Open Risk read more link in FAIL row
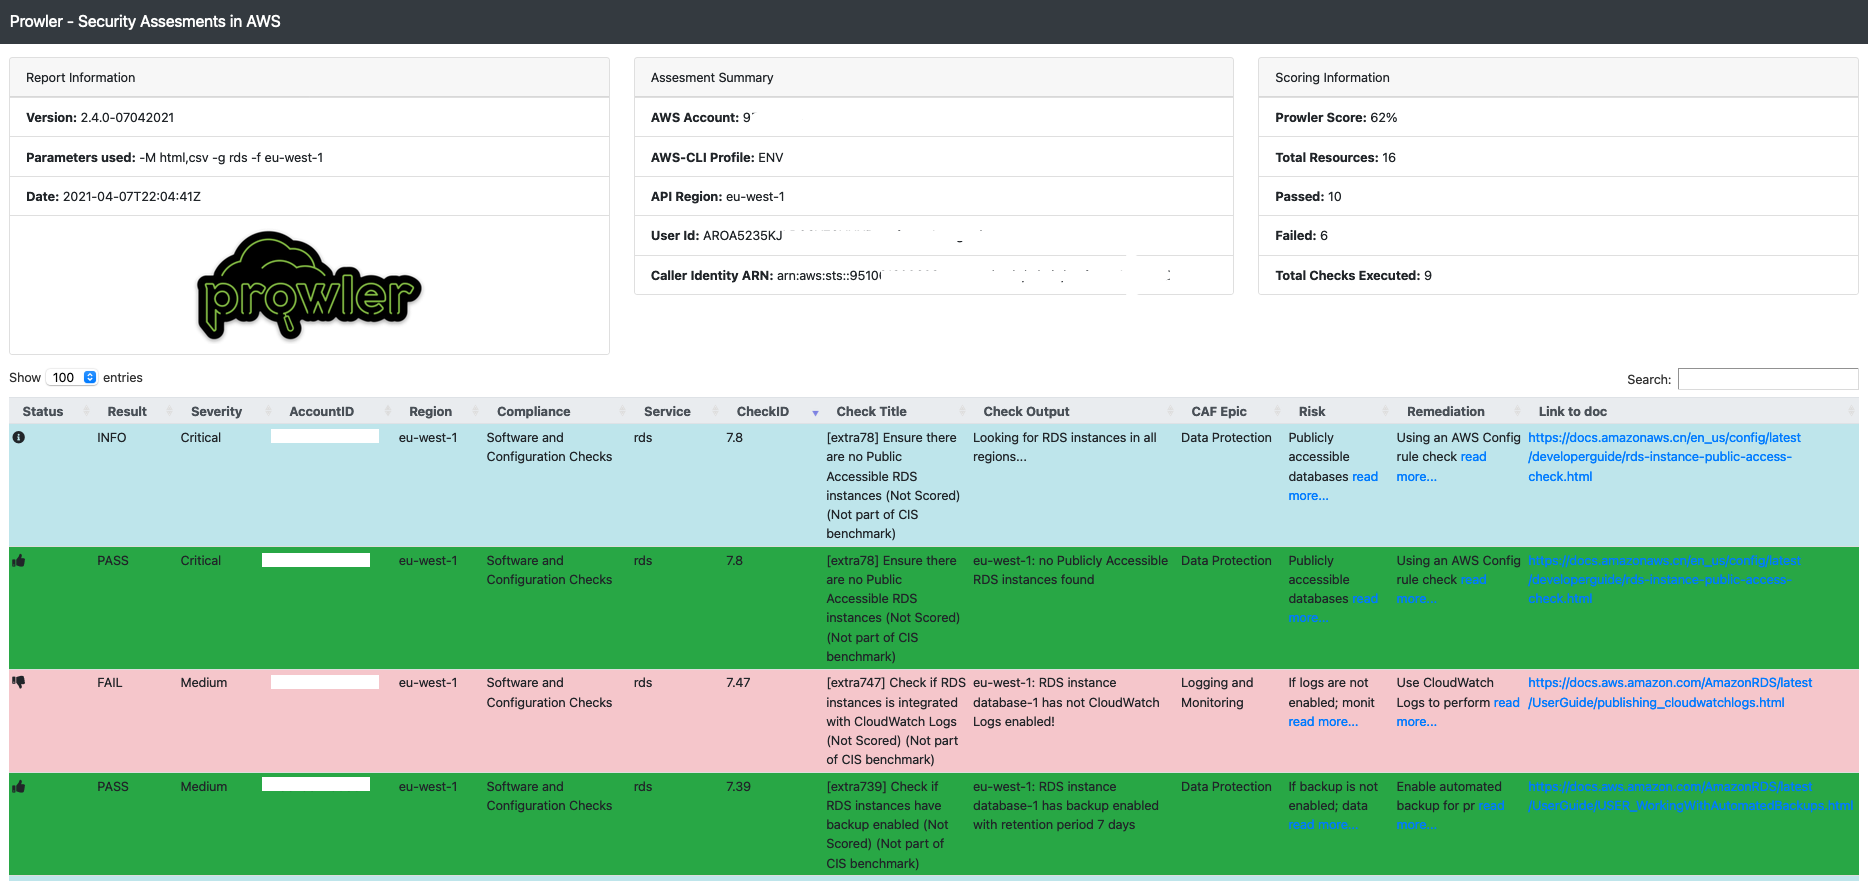The width and height of the screenshot is (1868, 881). pyautogui.click(x=1323, y=721)
